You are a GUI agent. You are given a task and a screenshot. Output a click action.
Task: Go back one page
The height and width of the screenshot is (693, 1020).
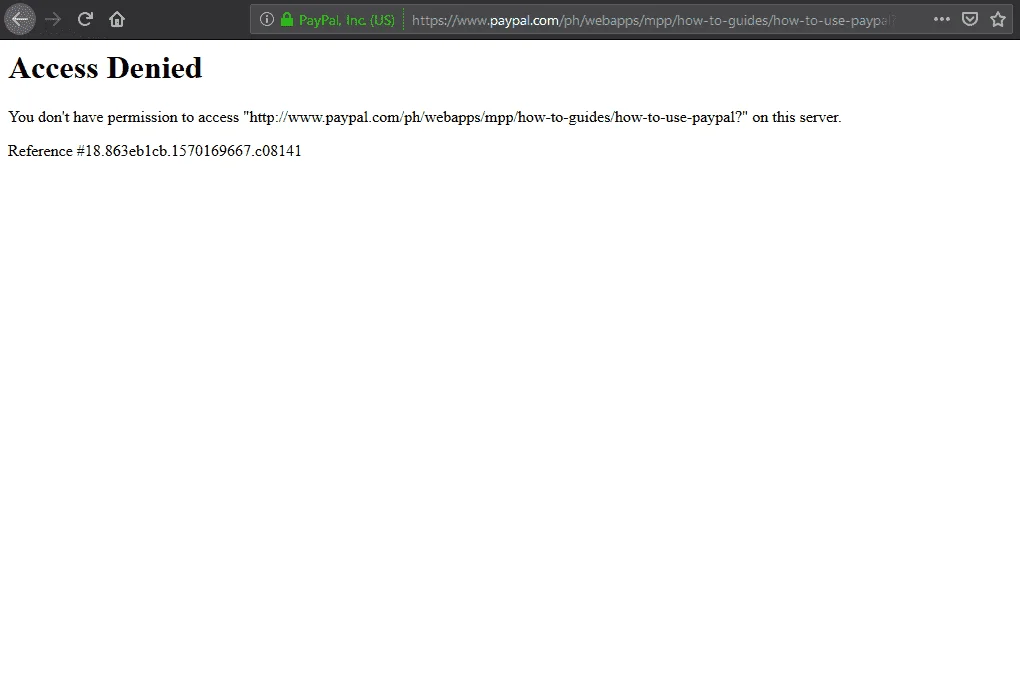(20, 19)
